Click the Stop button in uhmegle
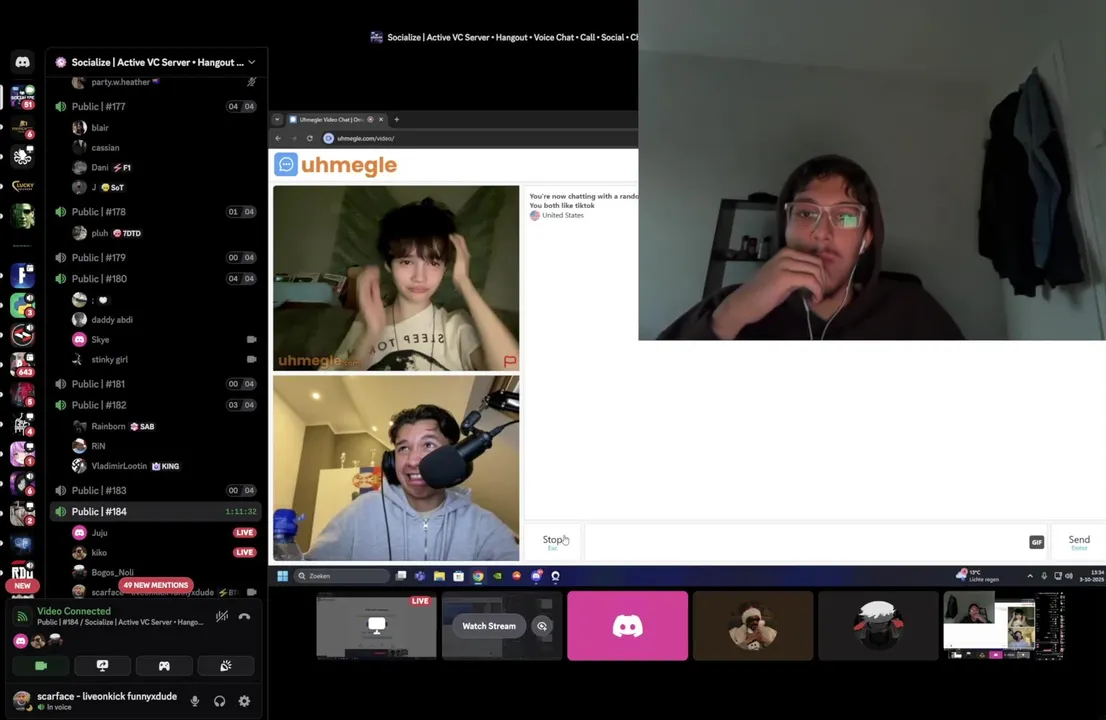1106x720 pixels. point(553,542)
